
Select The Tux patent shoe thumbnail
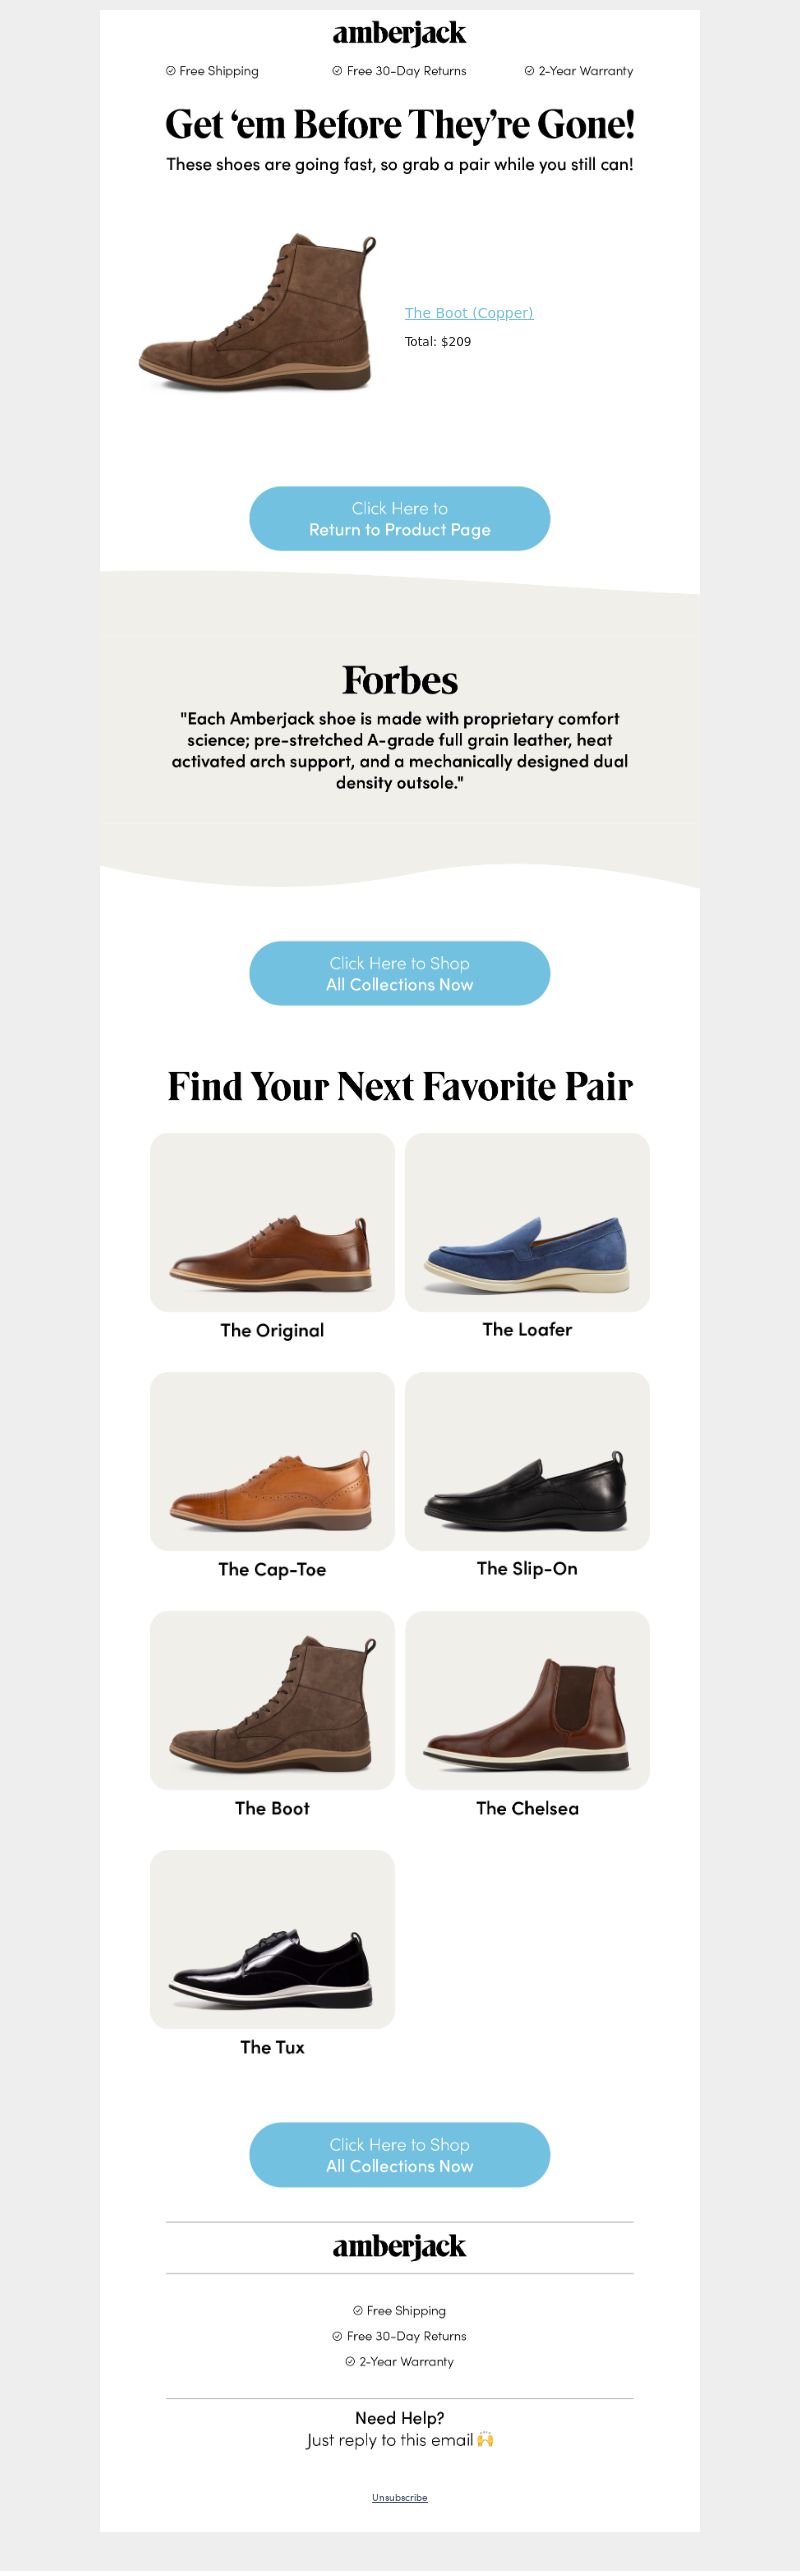272,1940
